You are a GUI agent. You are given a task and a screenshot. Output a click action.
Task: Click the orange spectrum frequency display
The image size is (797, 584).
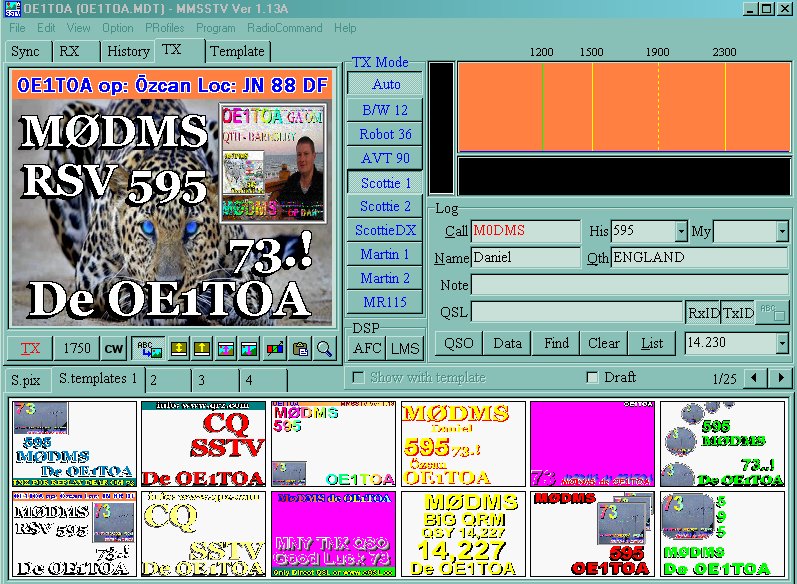[x=622, y=106]
